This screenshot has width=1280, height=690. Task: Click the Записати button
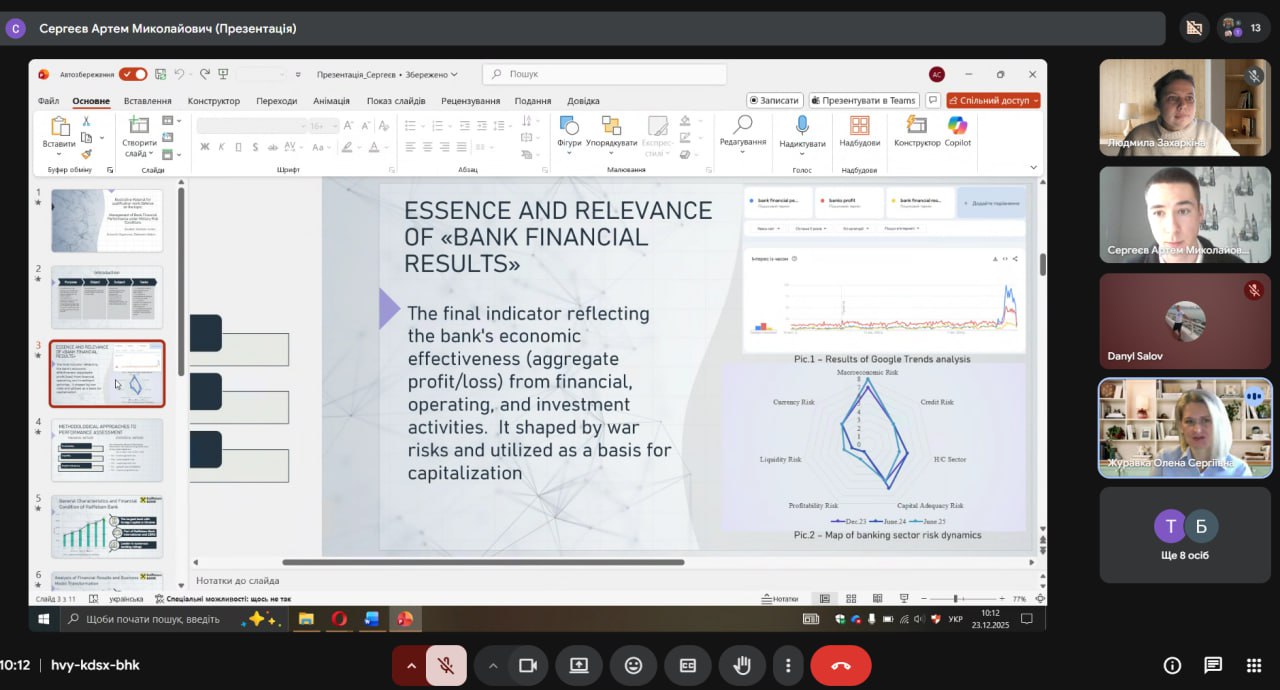[774, 100]
